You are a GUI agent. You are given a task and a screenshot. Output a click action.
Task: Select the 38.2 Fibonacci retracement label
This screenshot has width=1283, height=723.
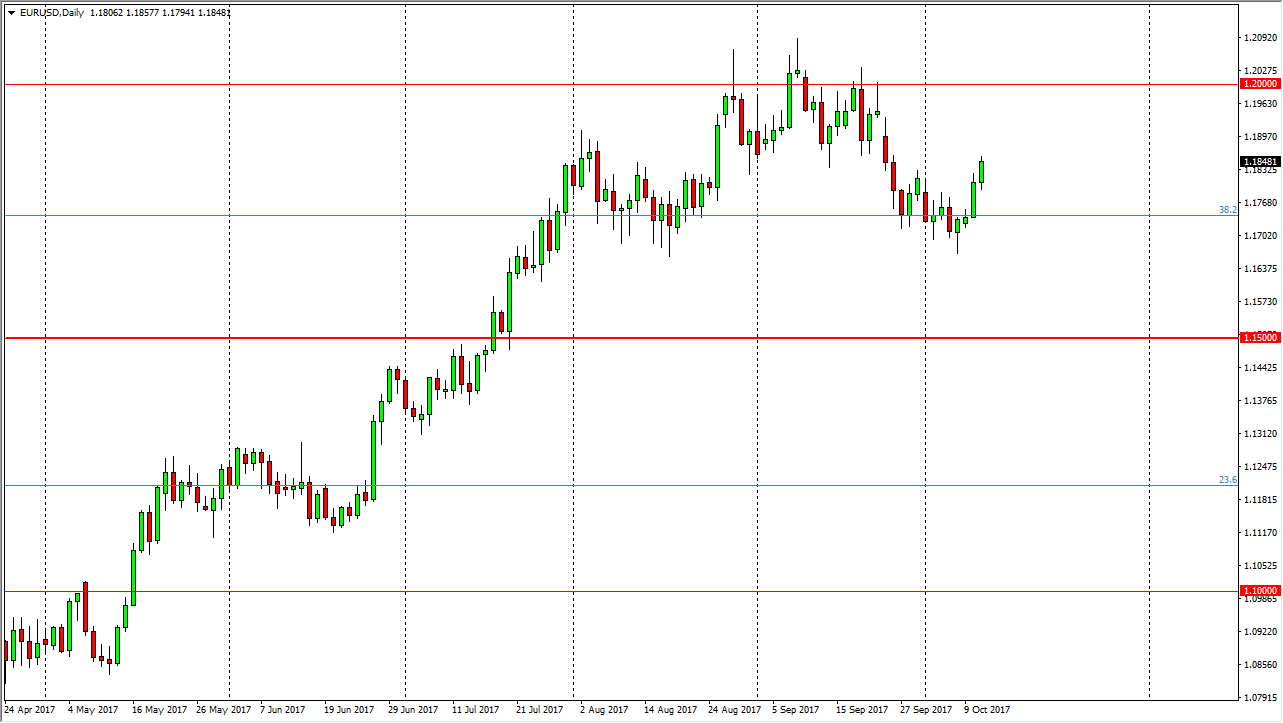[x=1222, y=211]
